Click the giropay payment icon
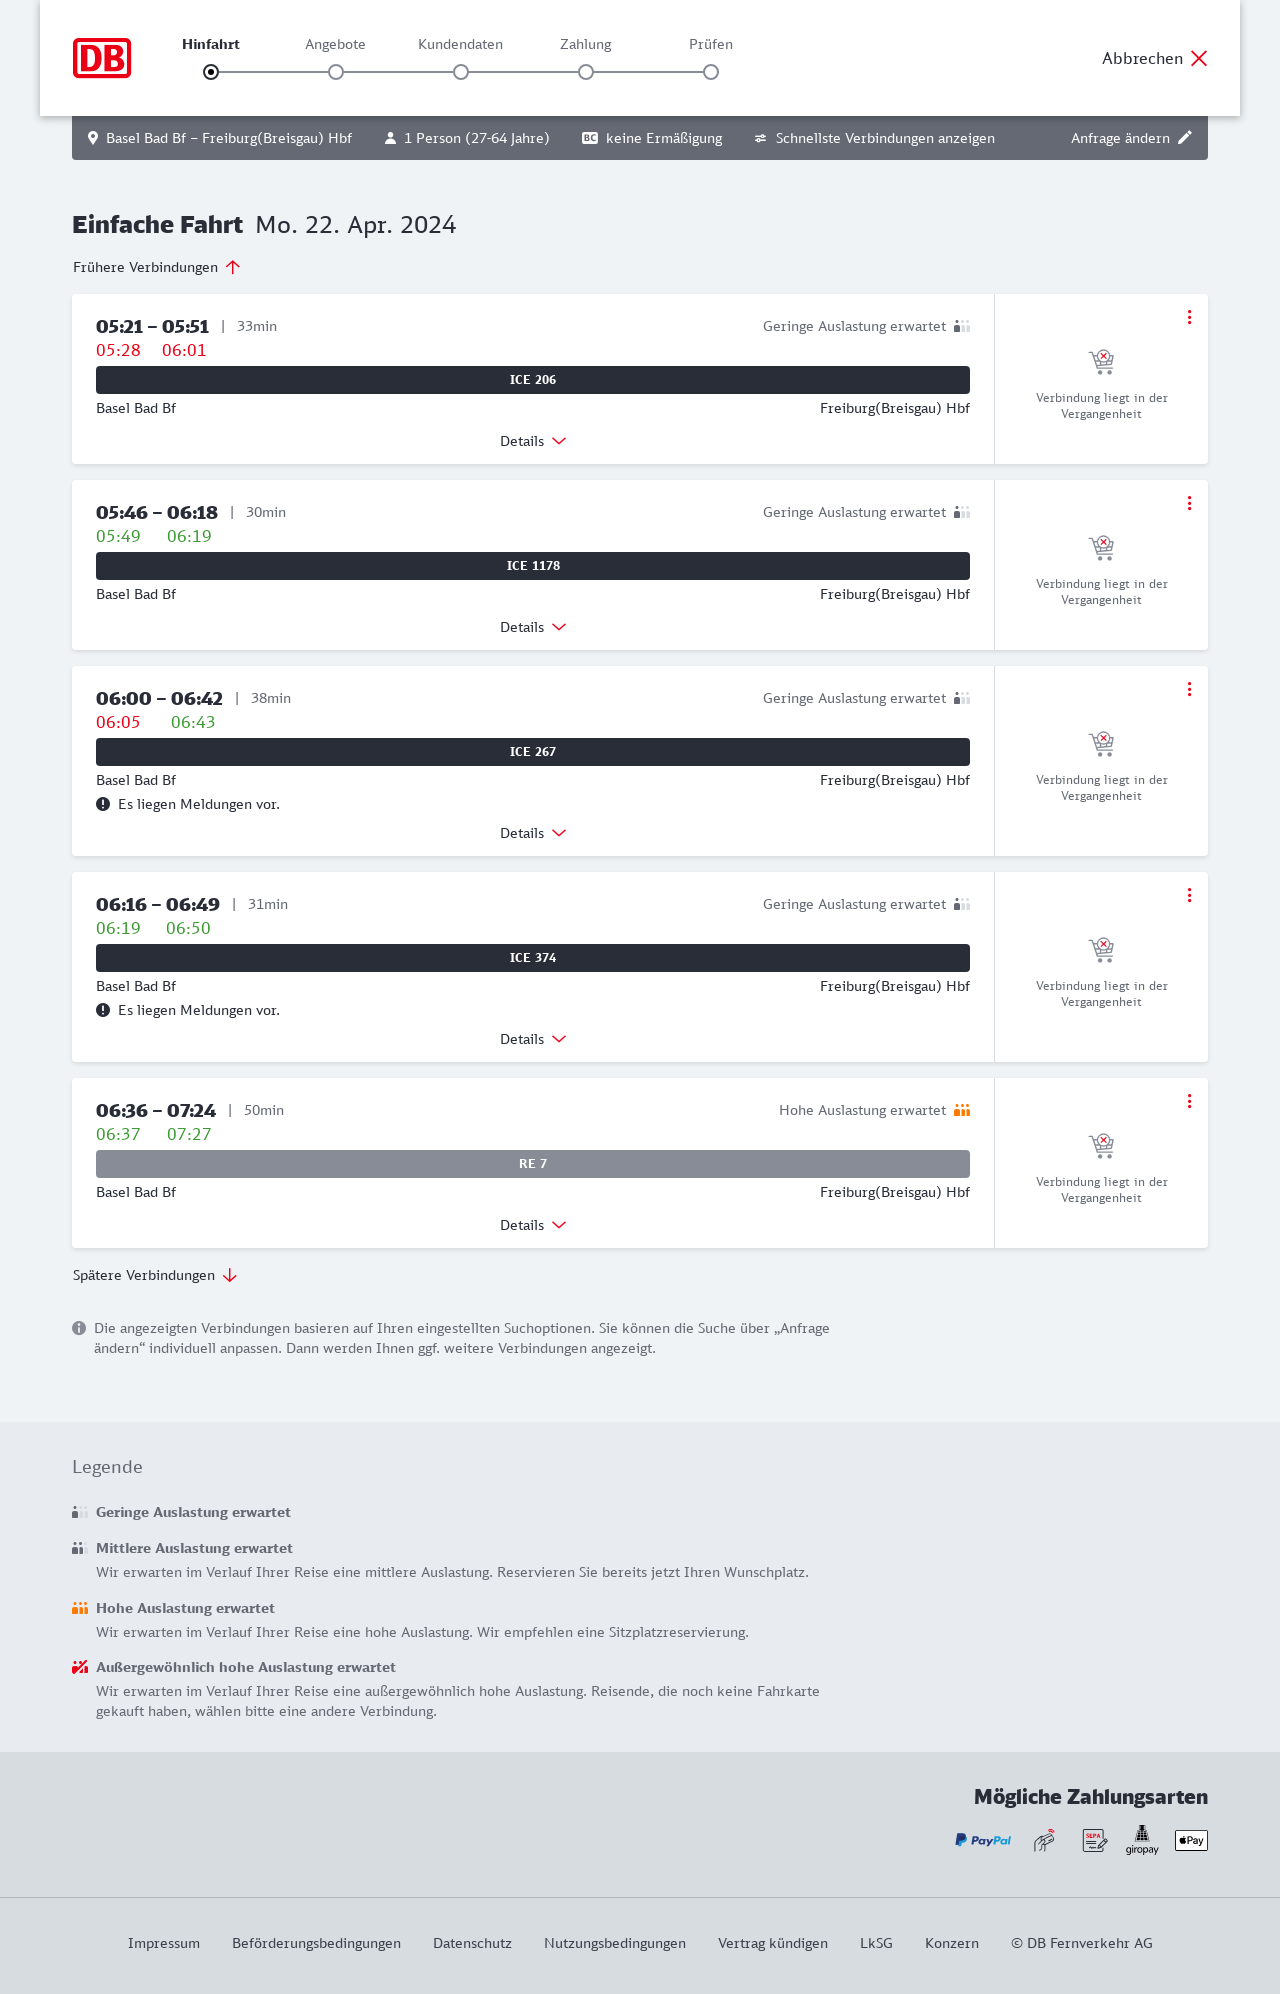 pos(1142,1840)
